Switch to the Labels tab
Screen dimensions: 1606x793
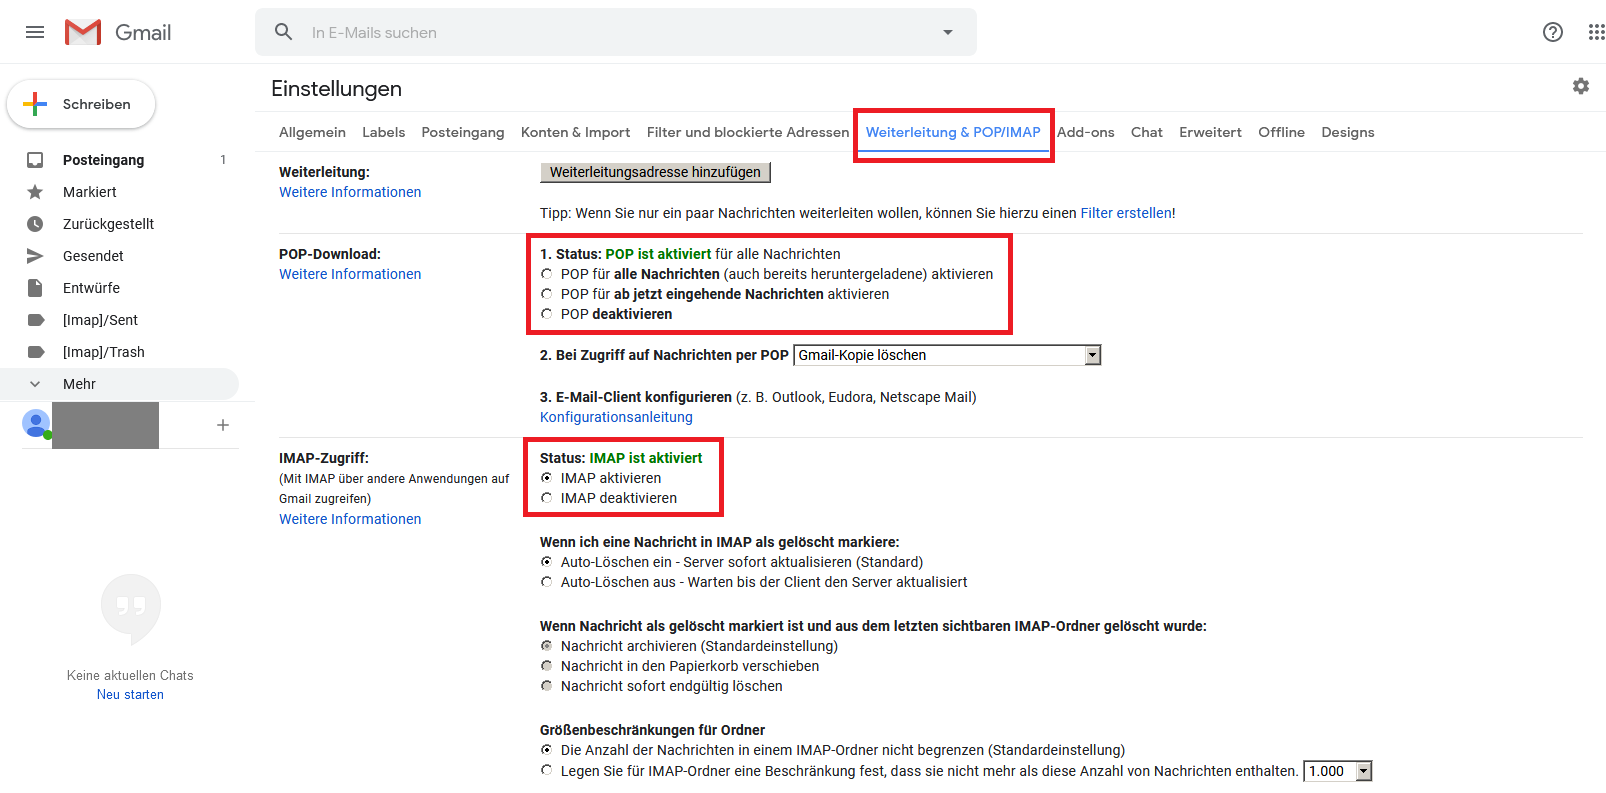[383, 132]
